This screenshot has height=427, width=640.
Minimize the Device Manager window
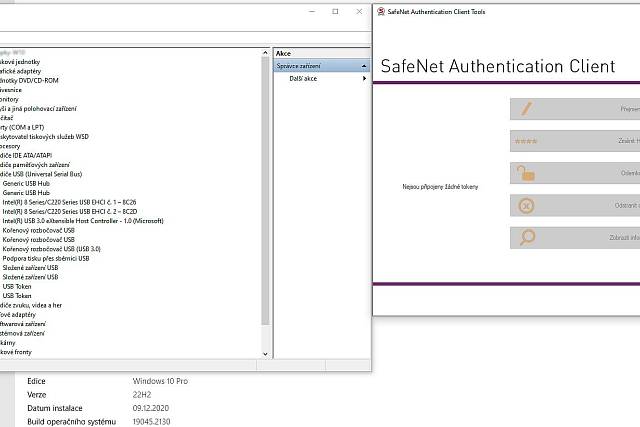[x=312, y=11]
